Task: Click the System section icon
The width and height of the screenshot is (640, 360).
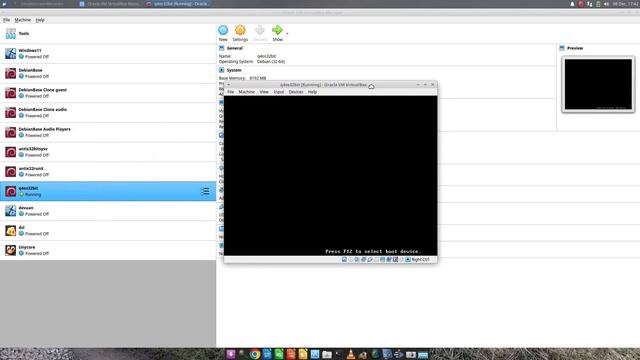Action: click(x=222, y=70)
